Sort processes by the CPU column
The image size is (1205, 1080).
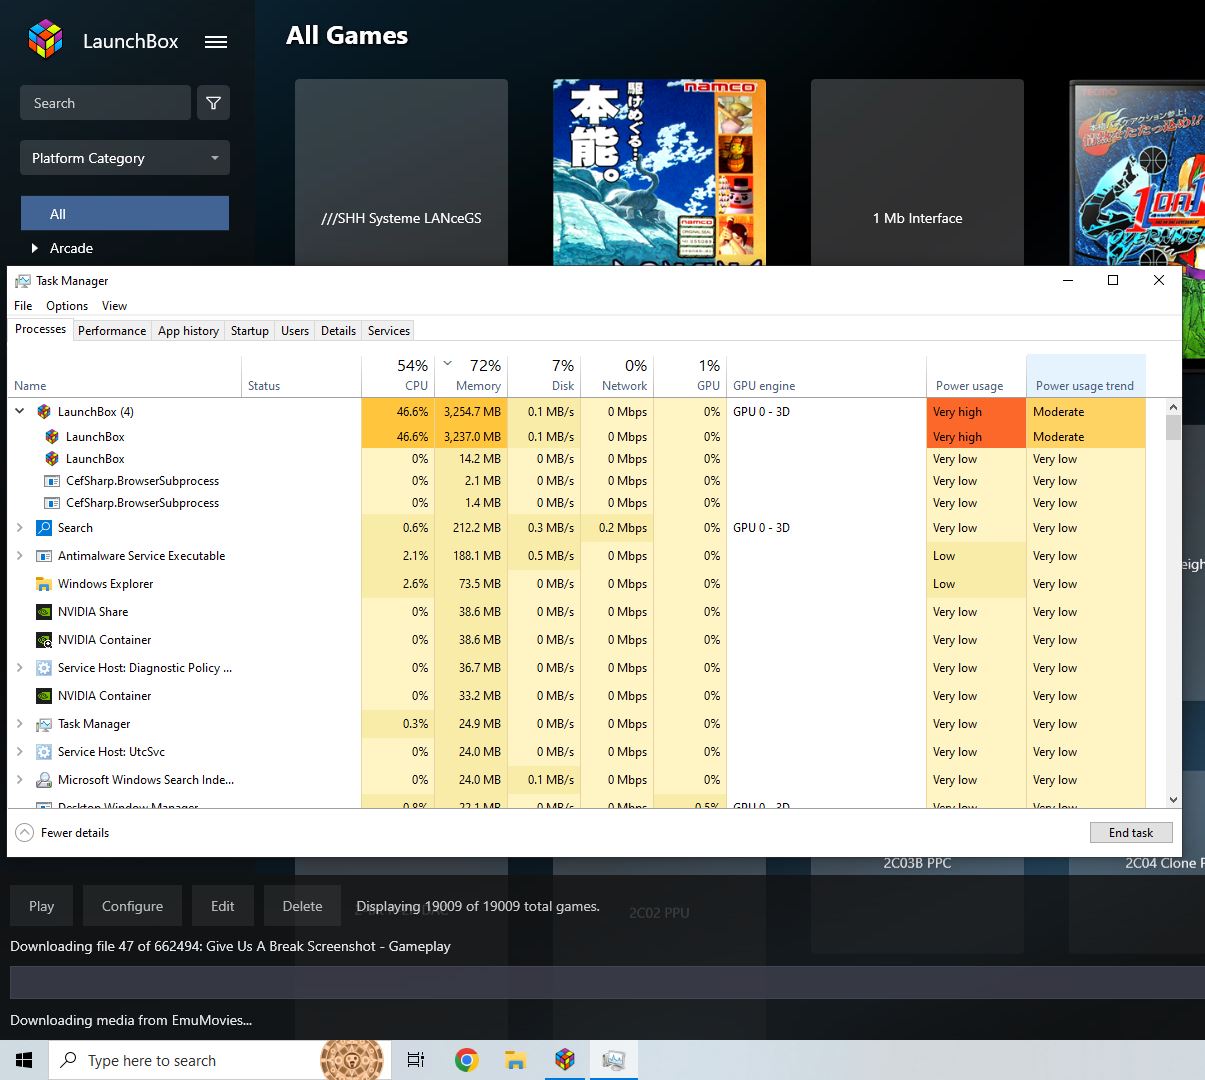click(x=398, y=376)
